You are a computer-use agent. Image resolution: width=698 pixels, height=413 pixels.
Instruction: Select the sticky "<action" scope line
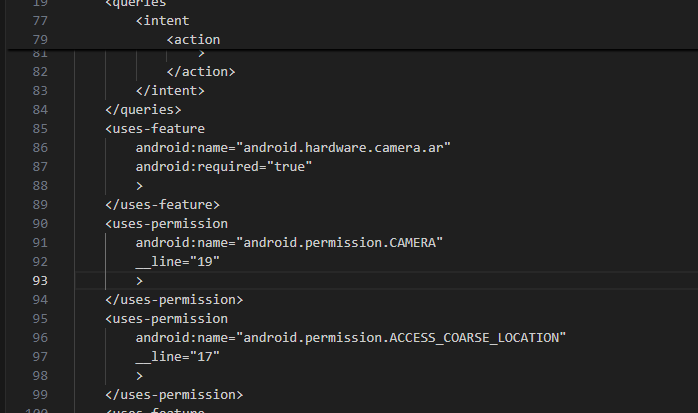click(x=194, y=39)
